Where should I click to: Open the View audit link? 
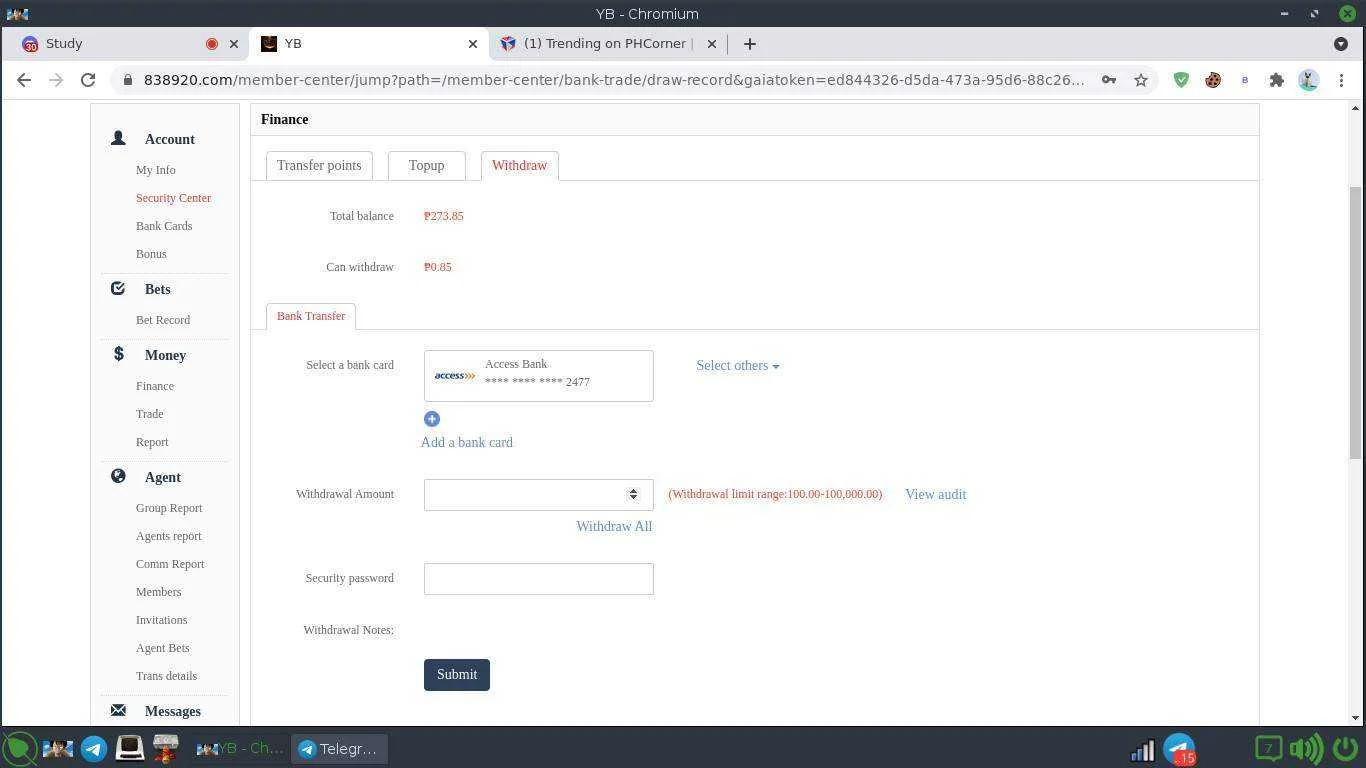(935, 494)
